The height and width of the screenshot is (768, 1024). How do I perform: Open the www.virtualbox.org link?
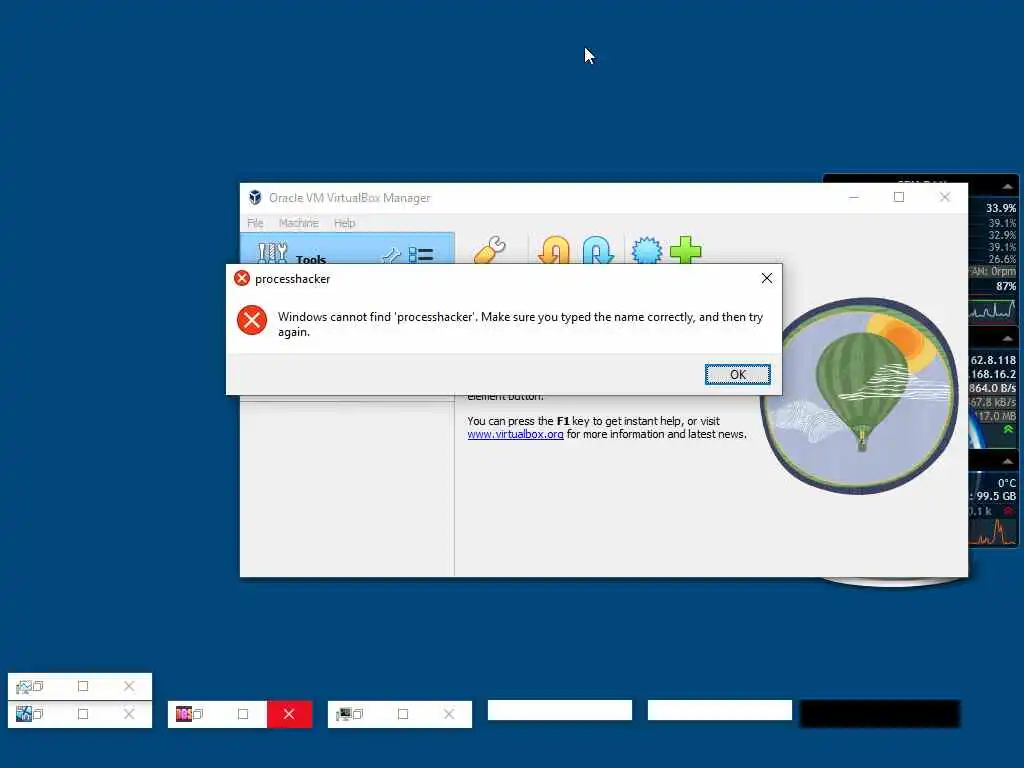coord(515,434)
